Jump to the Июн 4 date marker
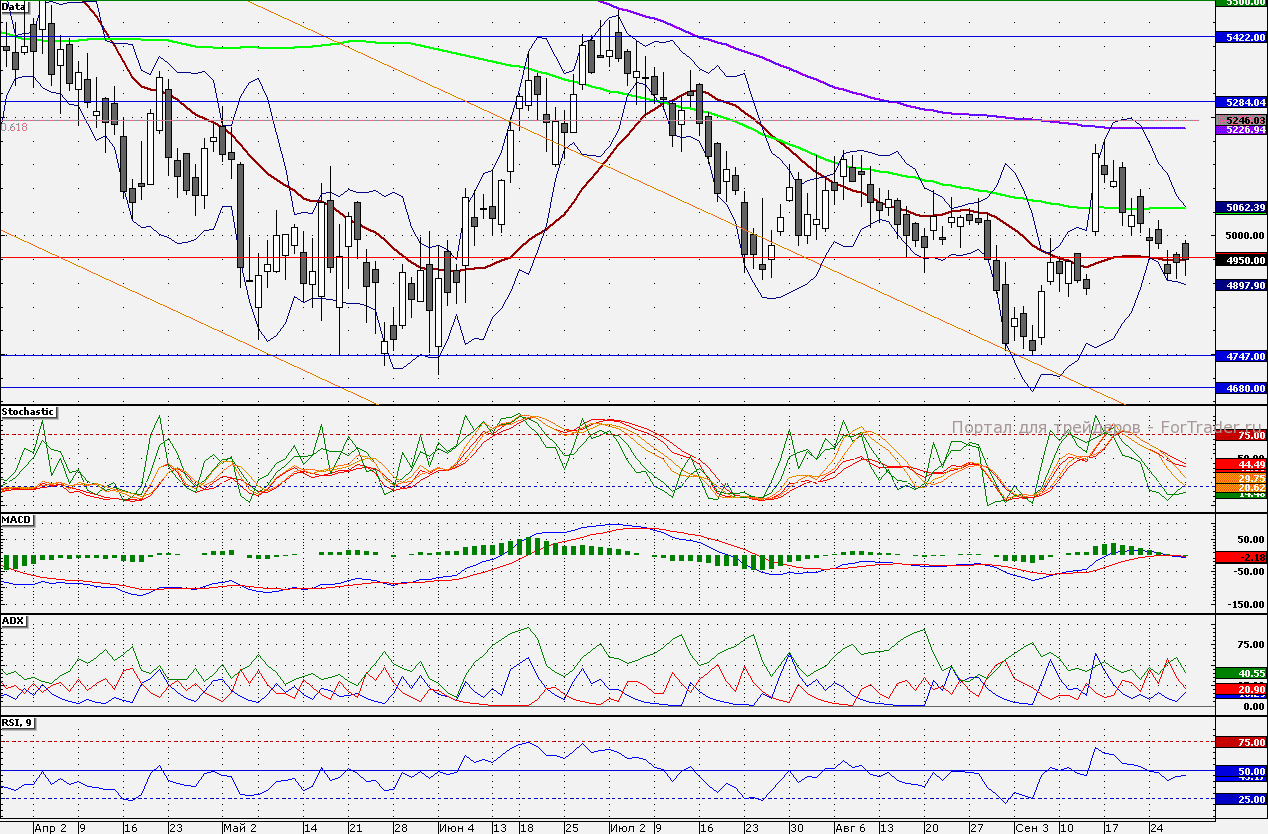The height and width of the screenshot is (834, 1268). pos(456,828)
